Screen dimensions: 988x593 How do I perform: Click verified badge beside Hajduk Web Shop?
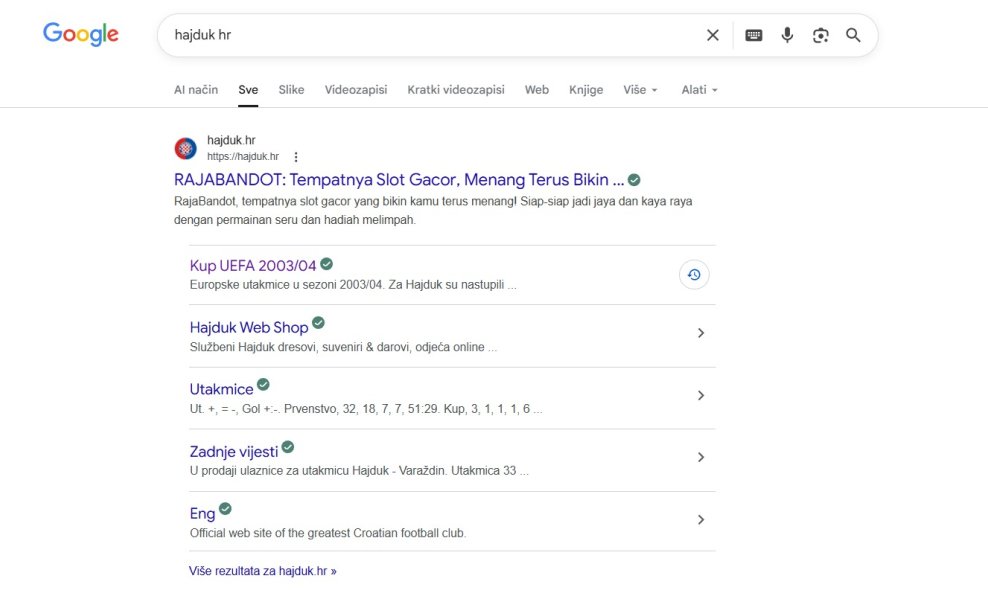click(x=318, y=323)
